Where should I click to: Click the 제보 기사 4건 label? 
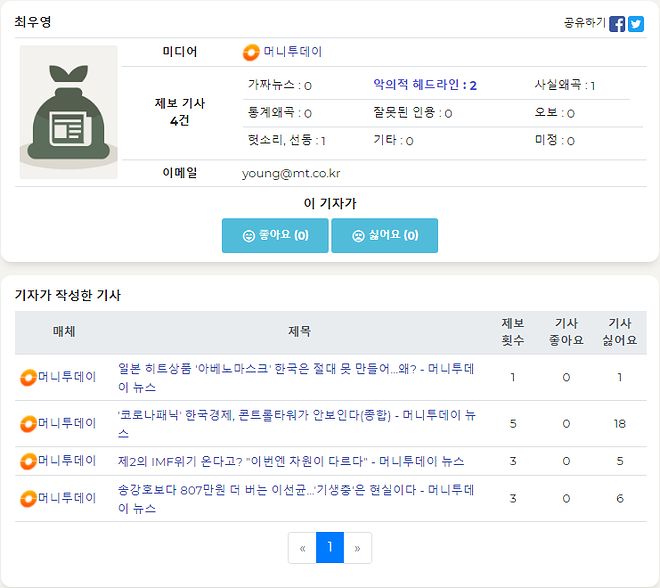(x=180, y=112)
